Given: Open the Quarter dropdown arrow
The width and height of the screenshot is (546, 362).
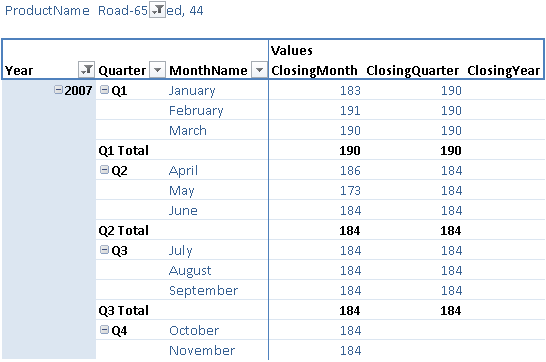Looking at the screenshot, I should click(157, 70).
